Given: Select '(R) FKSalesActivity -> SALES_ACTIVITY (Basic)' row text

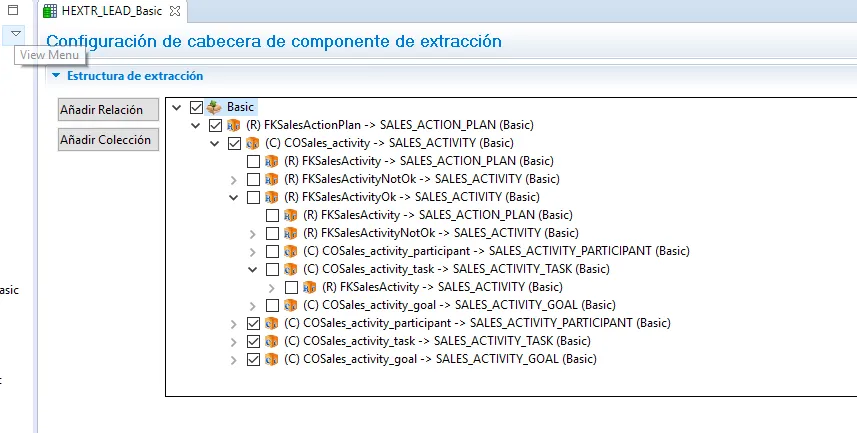Looking at the screenshot, I should pos(442,286).
